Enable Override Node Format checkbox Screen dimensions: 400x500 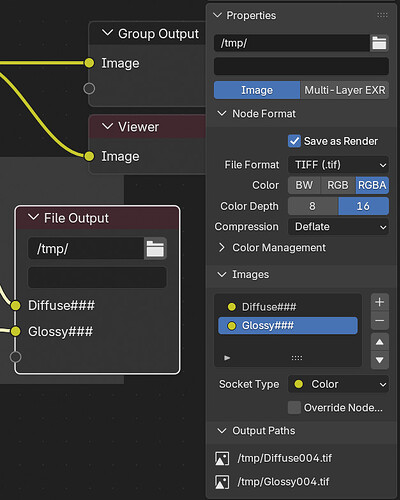294,407
